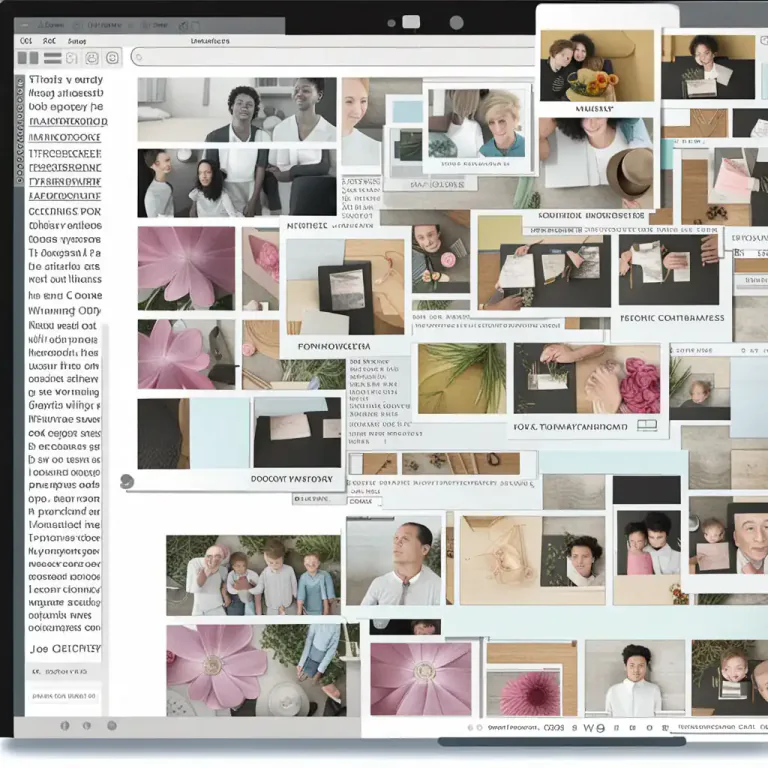Click the third gray circle in bottom-left bar

112,725
